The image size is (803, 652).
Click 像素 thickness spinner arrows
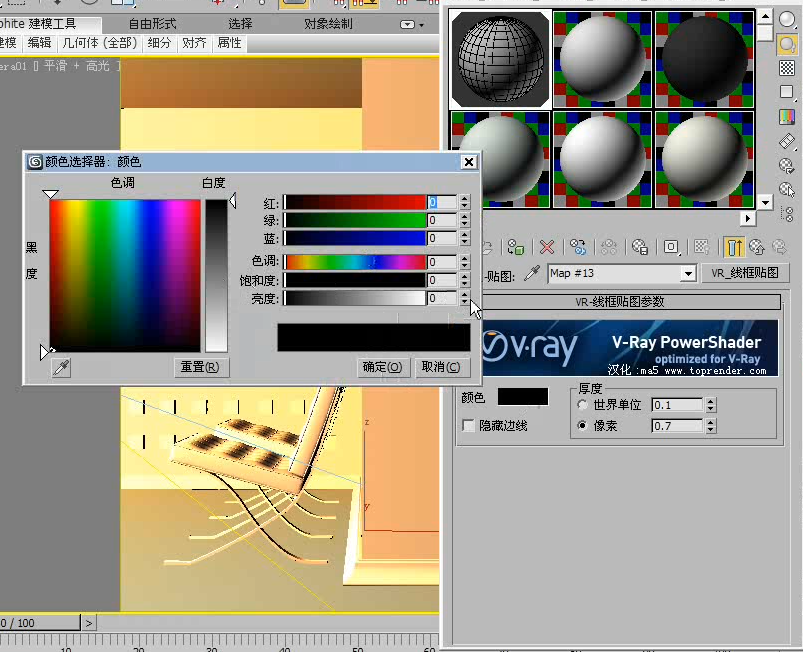(710, 426)
